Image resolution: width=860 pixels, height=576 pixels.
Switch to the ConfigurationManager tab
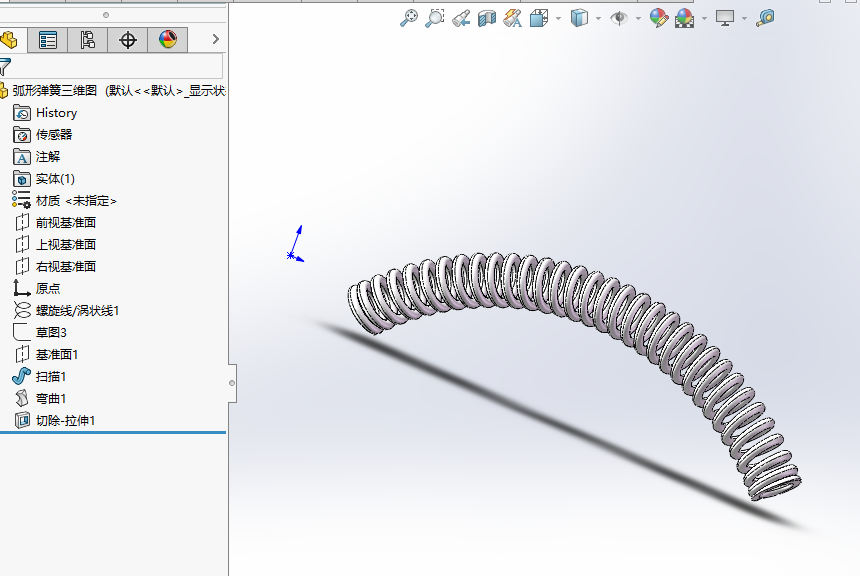click(x=88, y=39)
